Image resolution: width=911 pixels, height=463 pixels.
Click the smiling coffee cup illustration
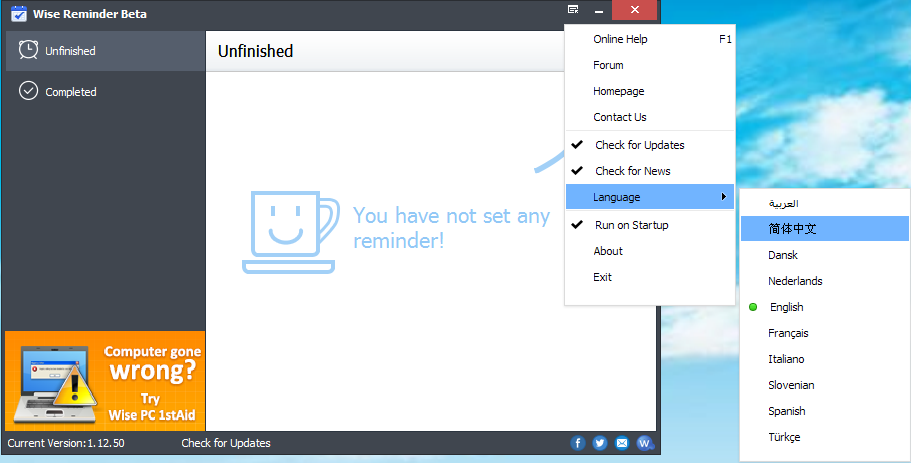point(290,232)
